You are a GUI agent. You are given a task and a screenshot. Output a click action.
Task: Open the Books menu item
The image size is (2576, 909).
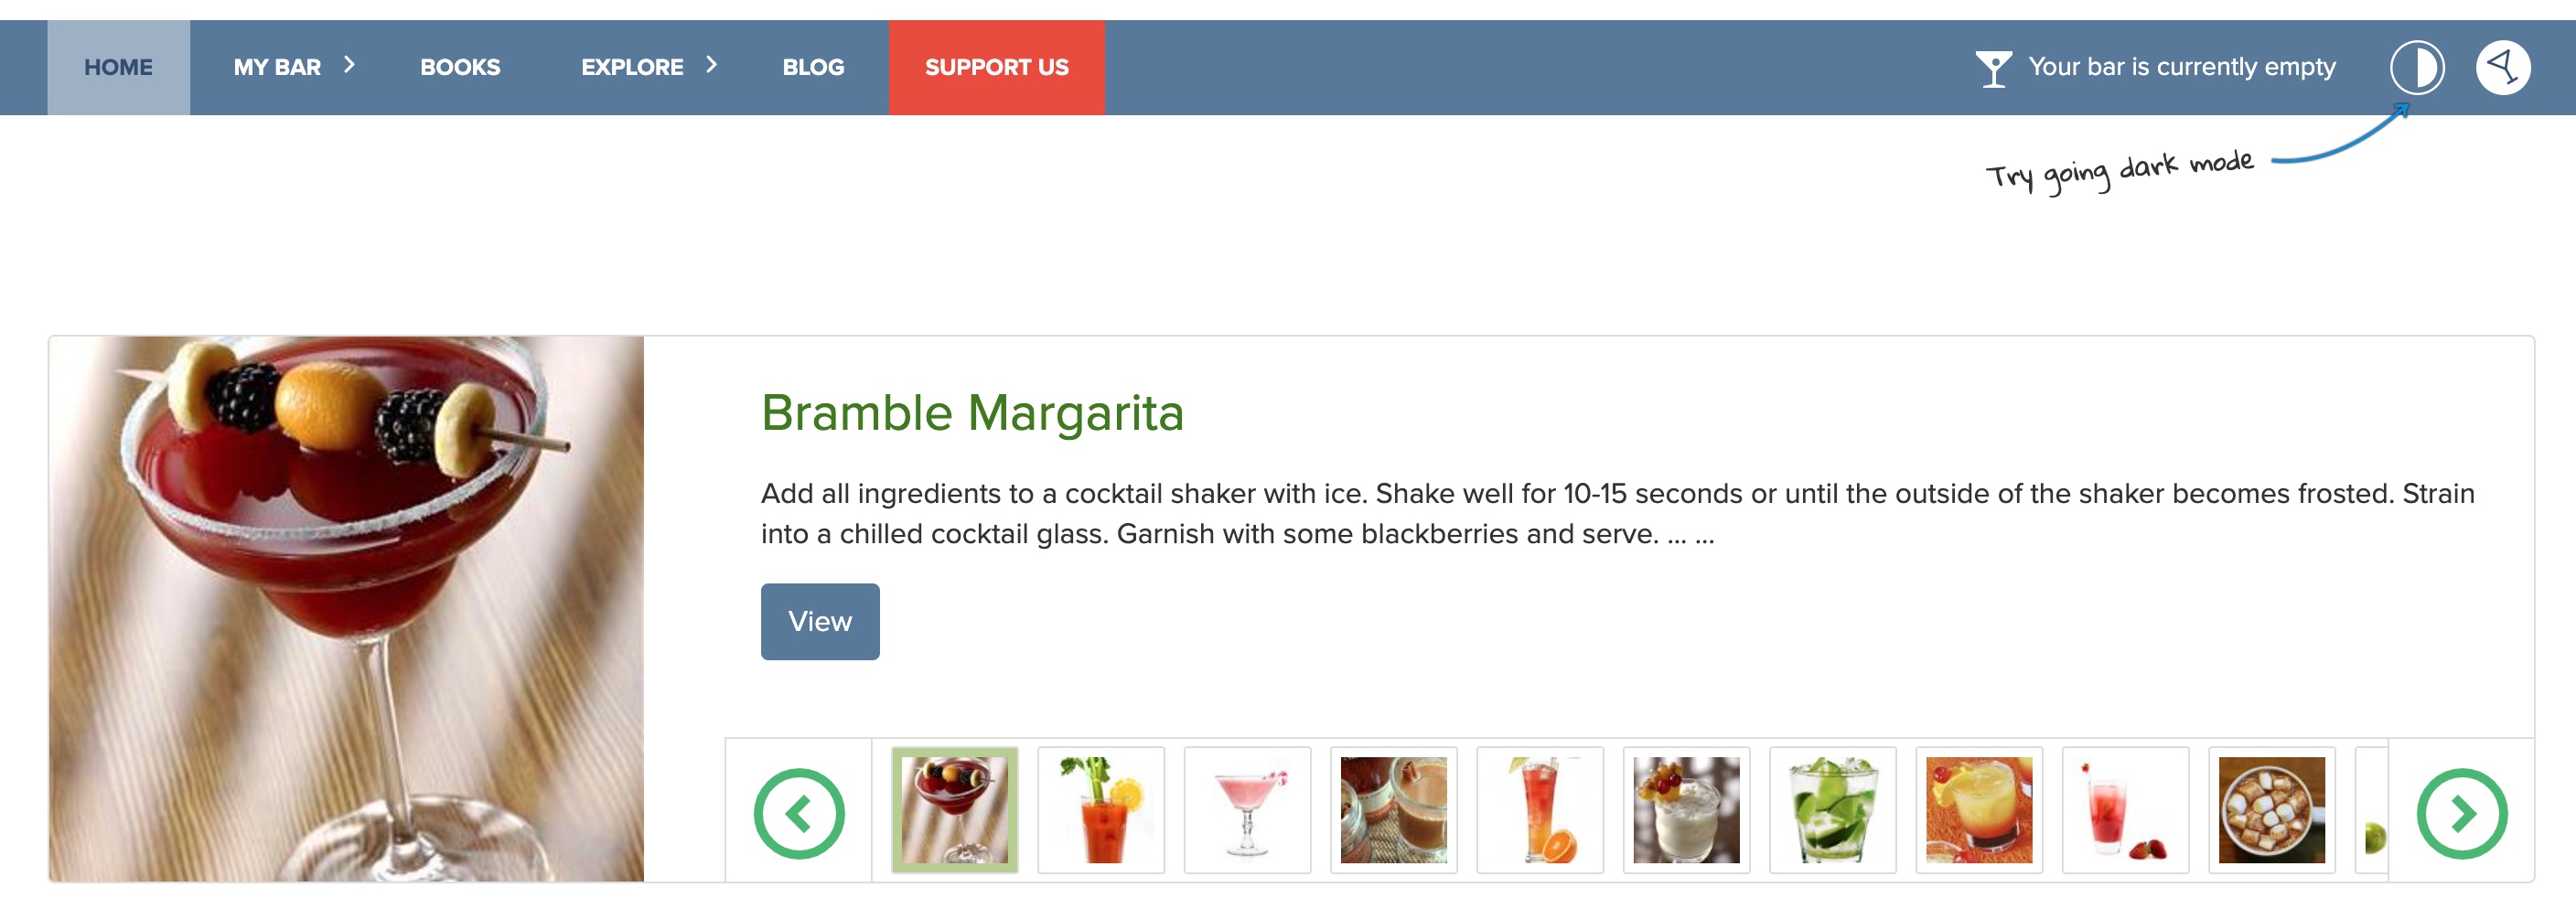pos(460,68)
